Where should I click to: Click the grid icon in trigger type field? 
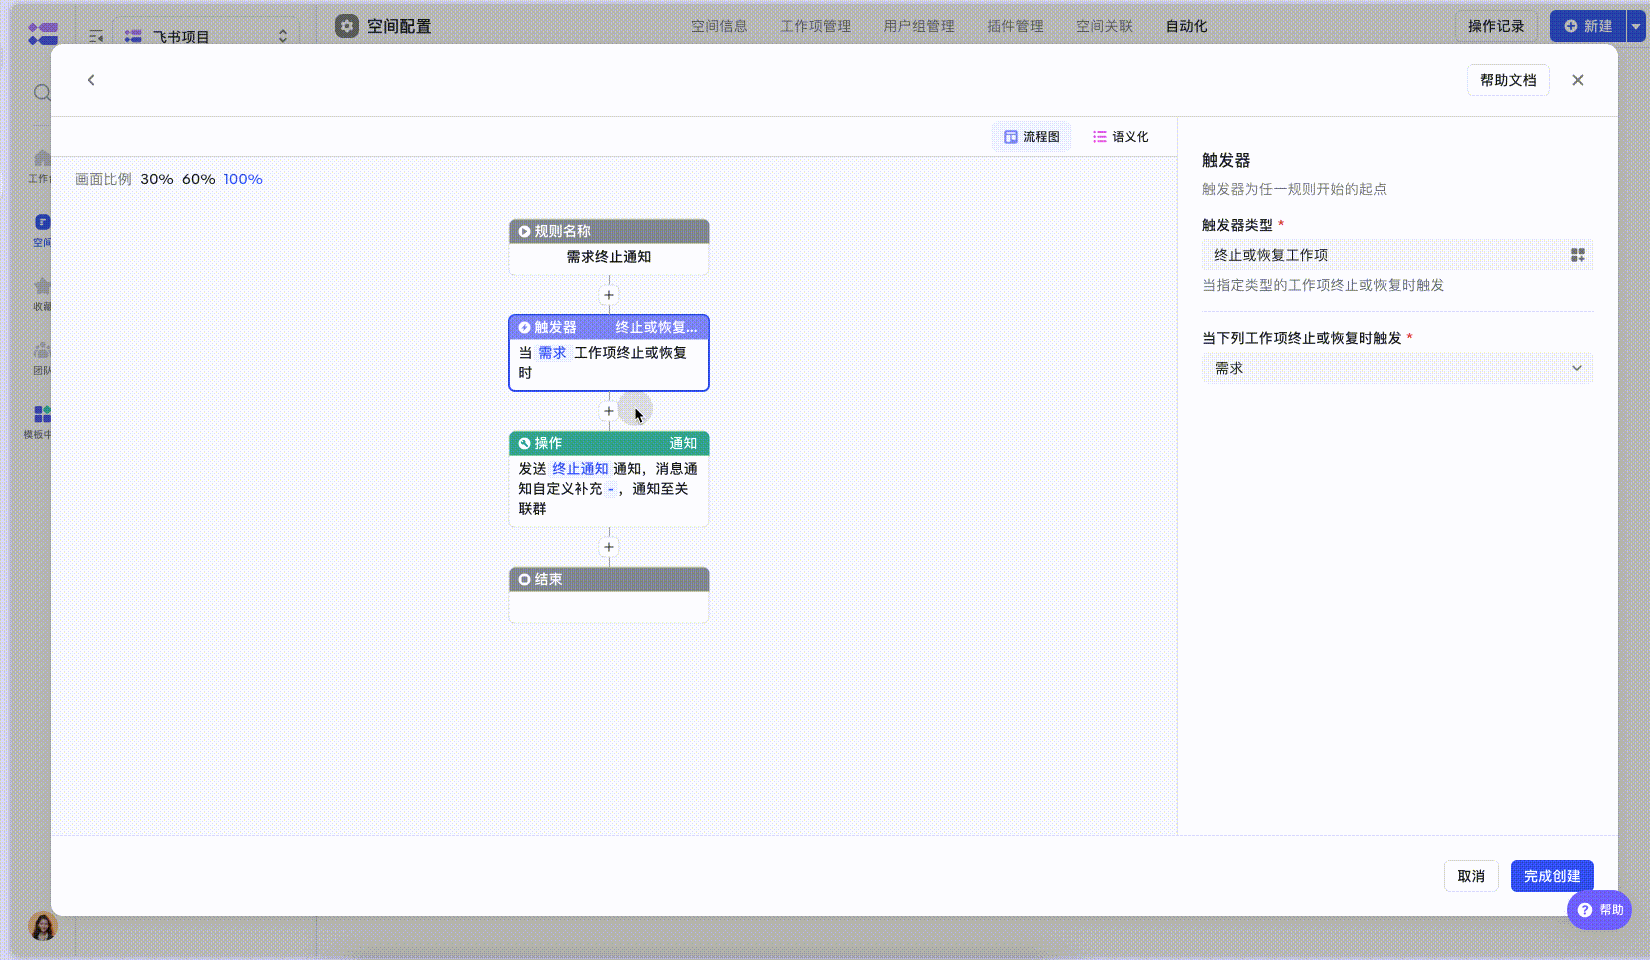pyautogui.click(x=1578, y=255)
